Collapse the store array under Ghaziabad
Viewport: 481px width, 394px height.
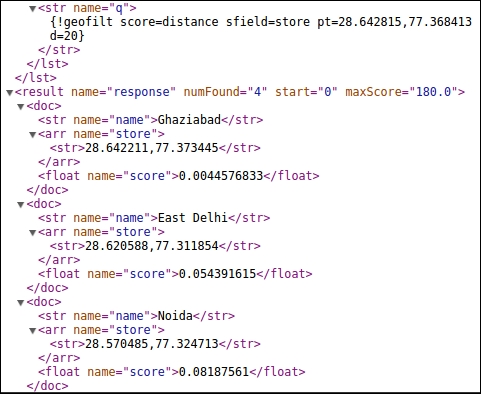point(32,135)
